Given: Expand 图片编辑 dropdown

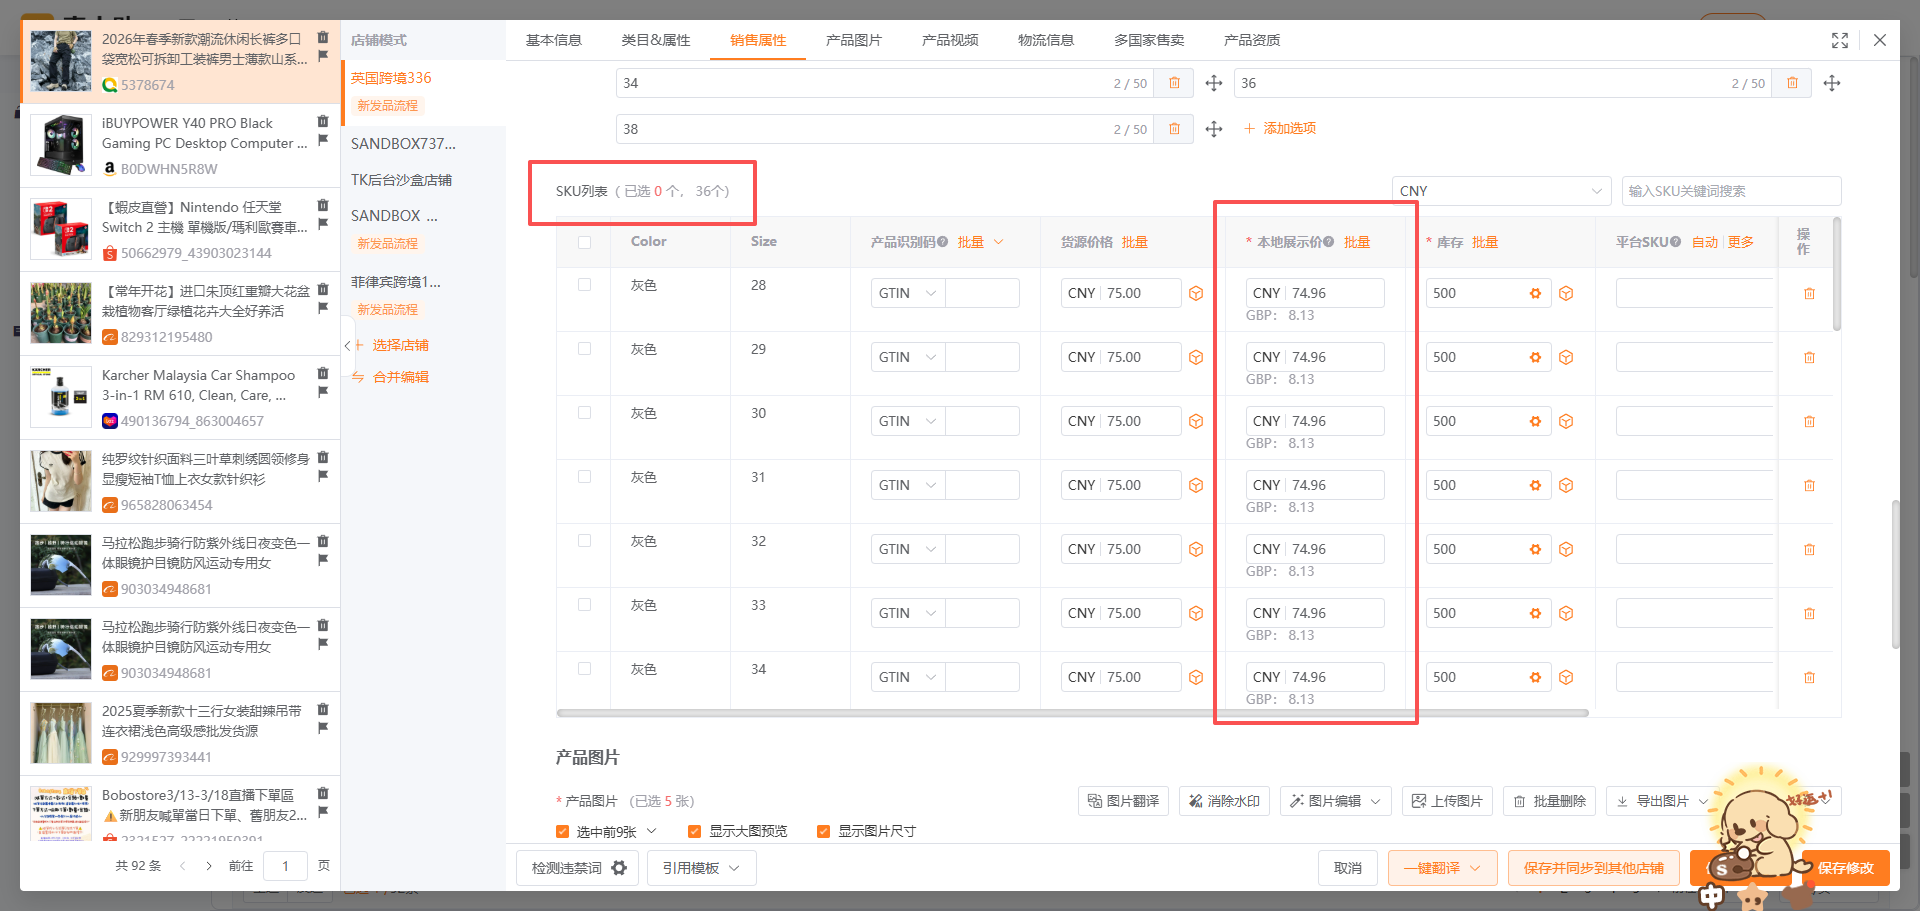Looking at the screenshot, I should [x=1335, y=801].
